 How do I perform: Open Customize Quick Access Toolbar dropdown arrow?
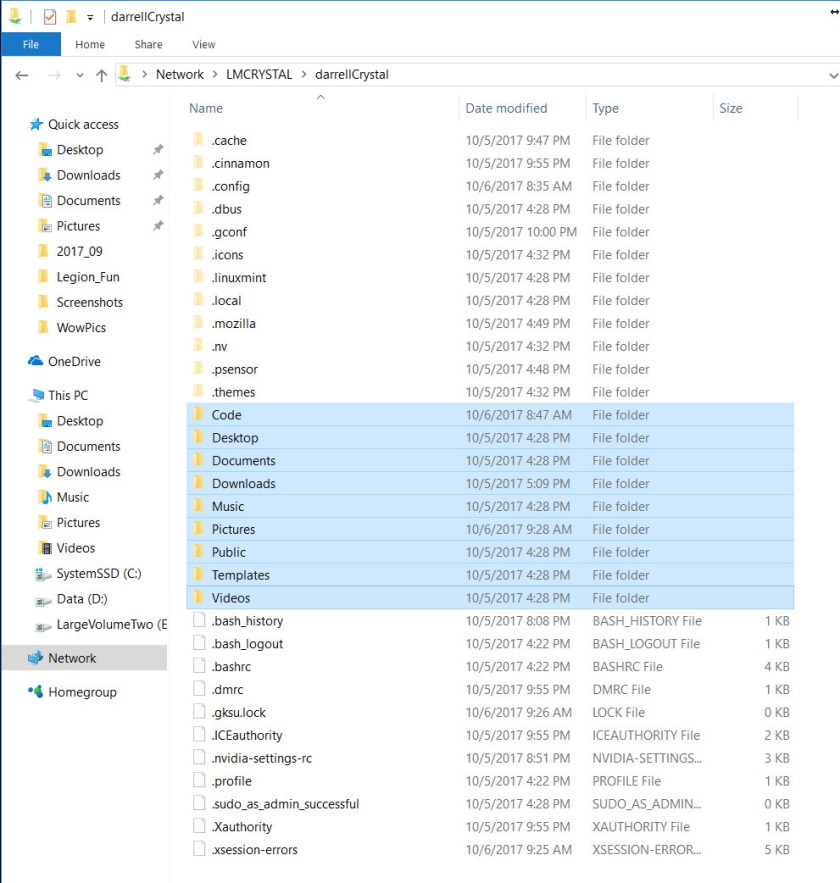[90, 17]
